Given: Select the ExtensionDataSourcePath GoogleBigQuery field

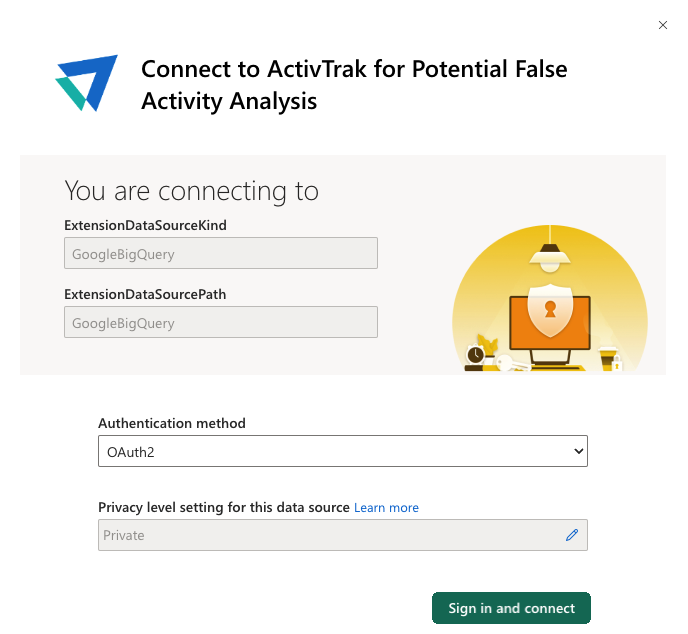Looking at the screenshot, I should tap(221, 322).
